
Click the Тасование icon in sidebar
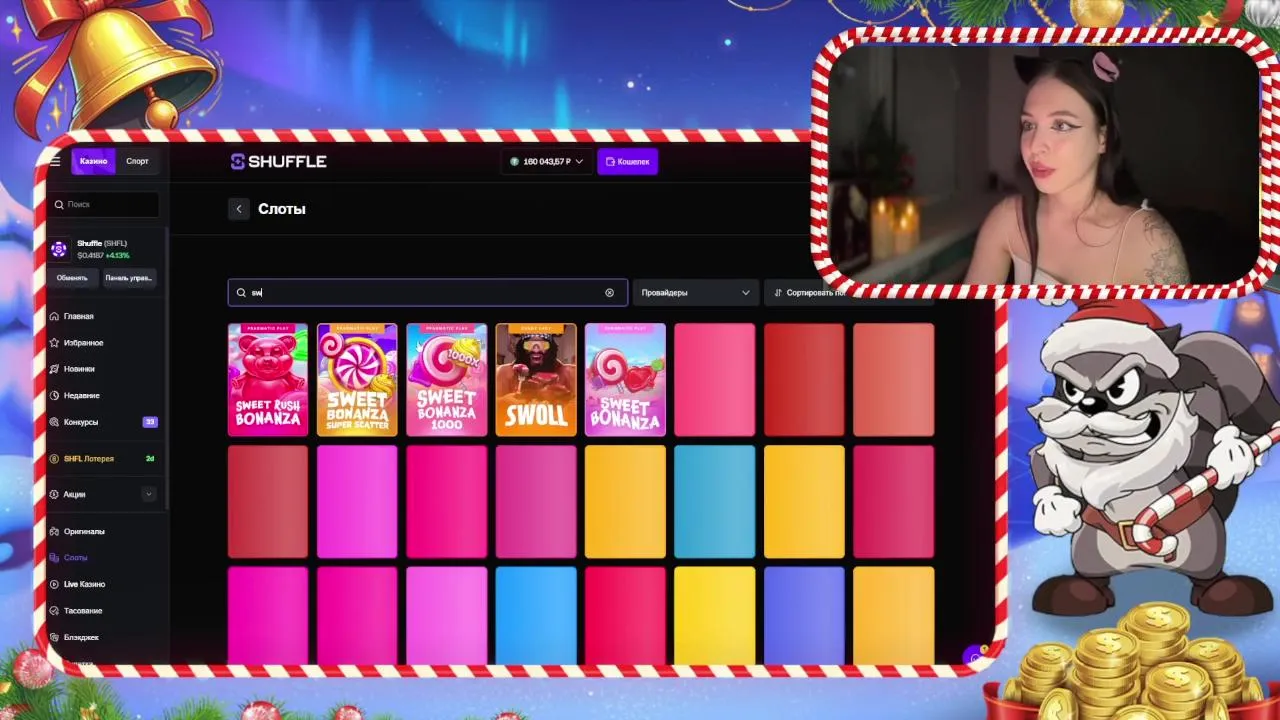(54, 610)
